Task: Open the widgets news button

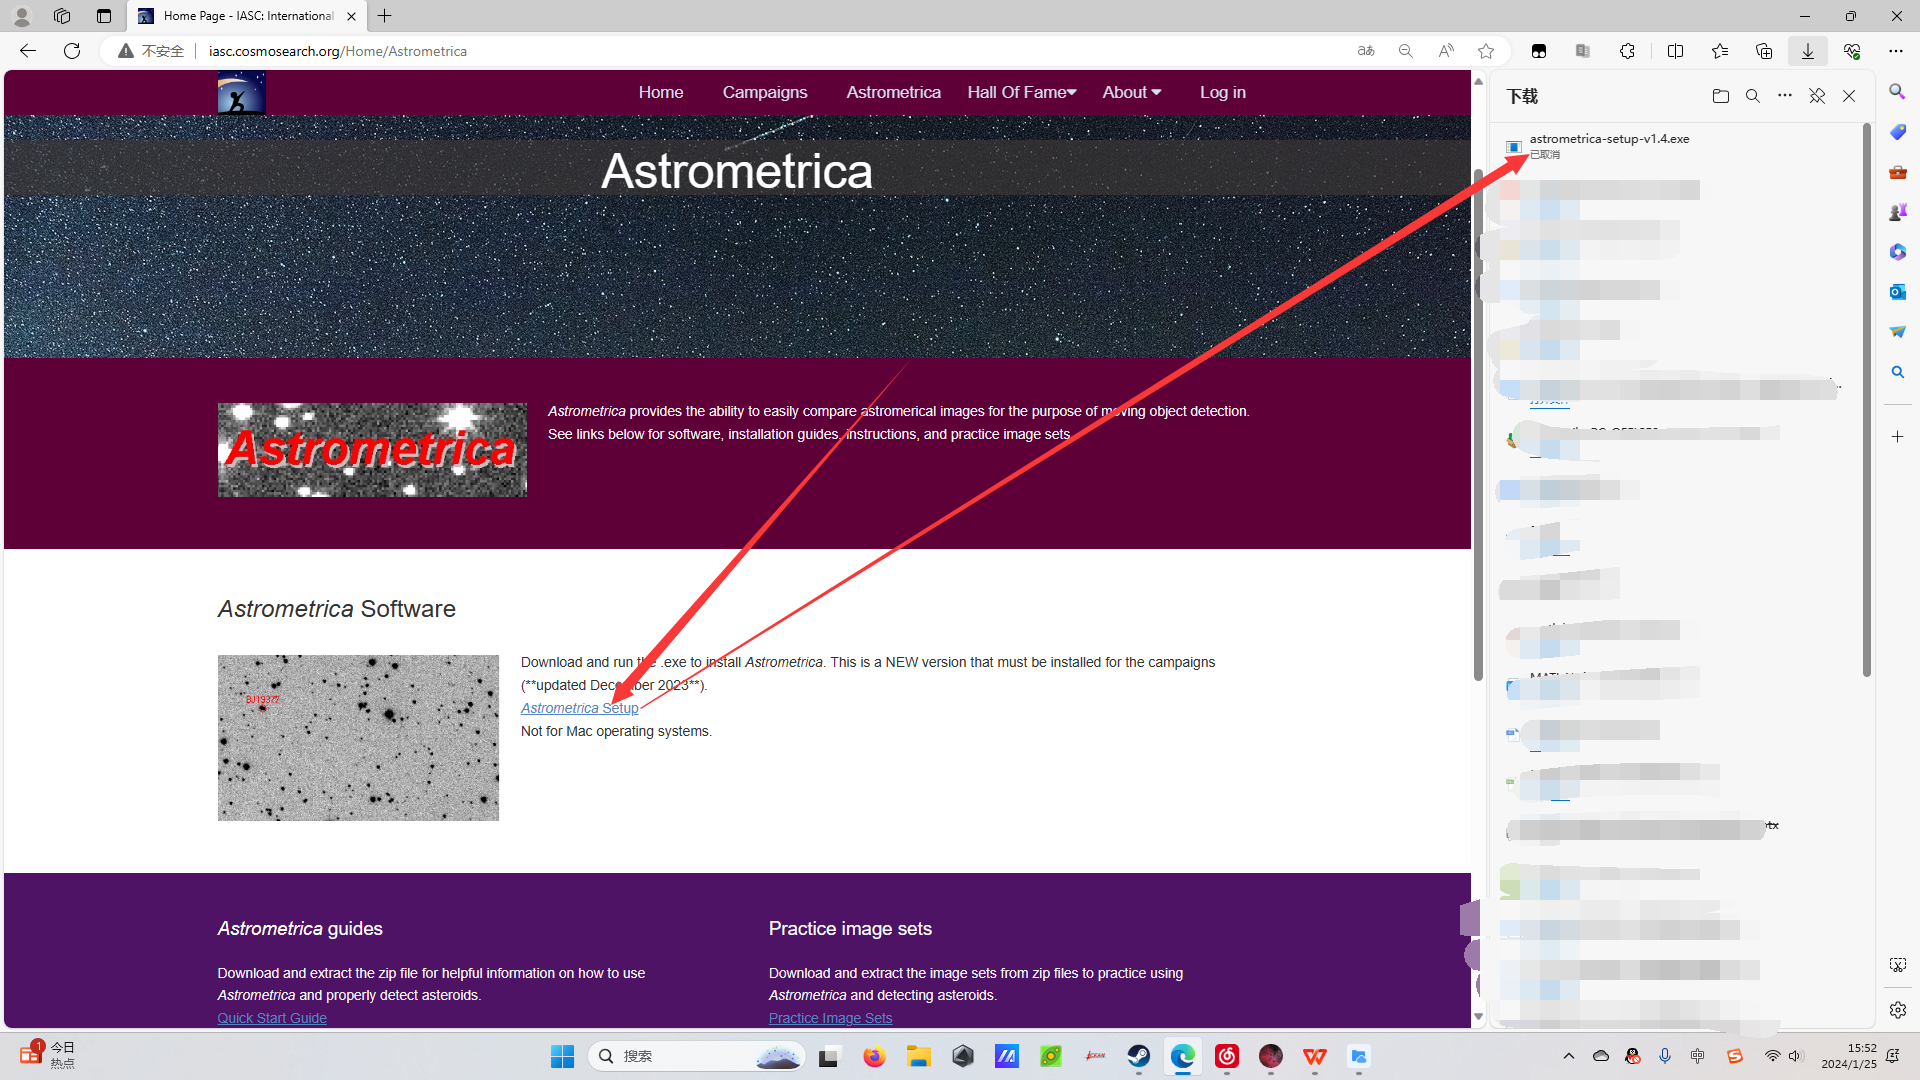Action: click(47, 1056)
